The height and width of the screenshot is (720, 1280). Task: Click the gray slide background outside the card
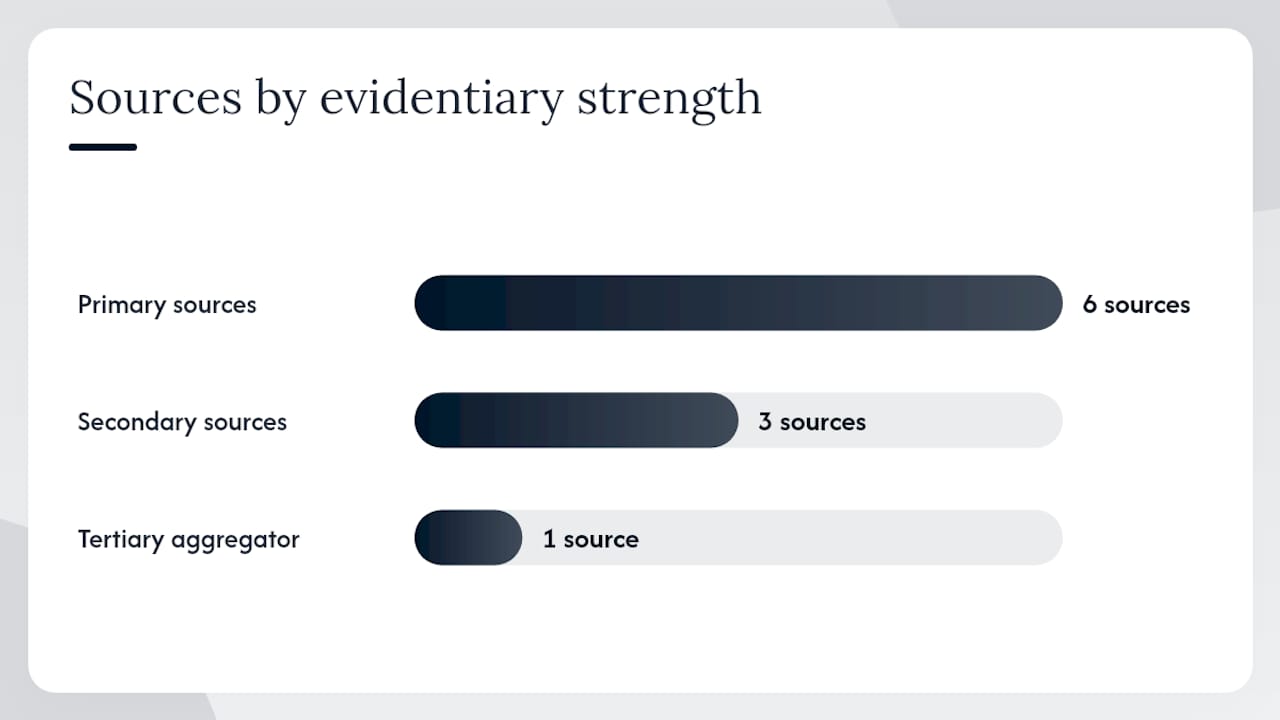click(x=1266, y=400)
